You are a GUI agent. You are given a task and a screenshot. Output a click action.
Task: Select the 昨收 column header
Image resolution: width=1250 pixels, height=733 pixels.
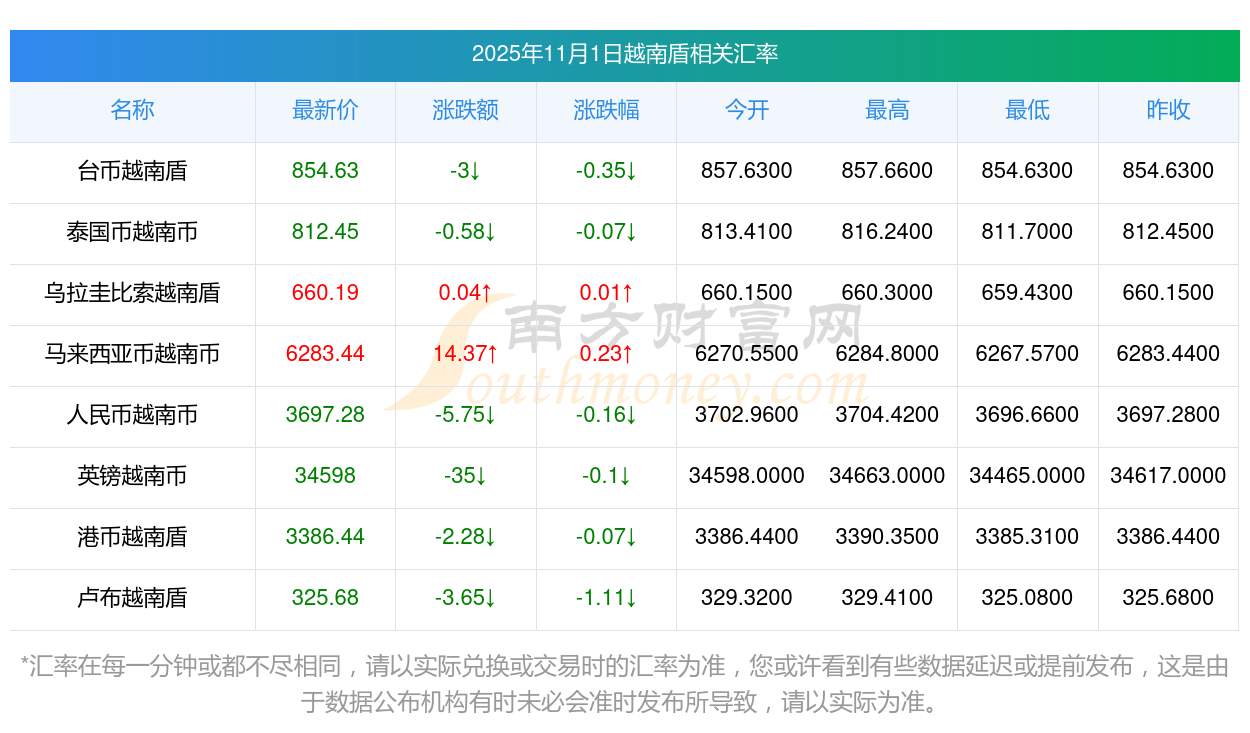1168,110
